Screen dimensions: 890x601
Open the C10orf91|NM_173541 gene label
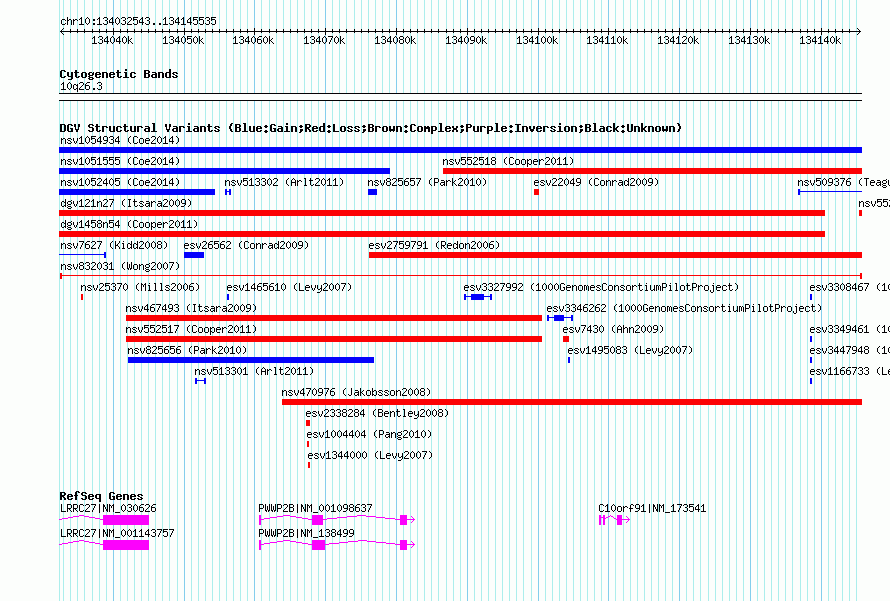[x=652, y=508]
